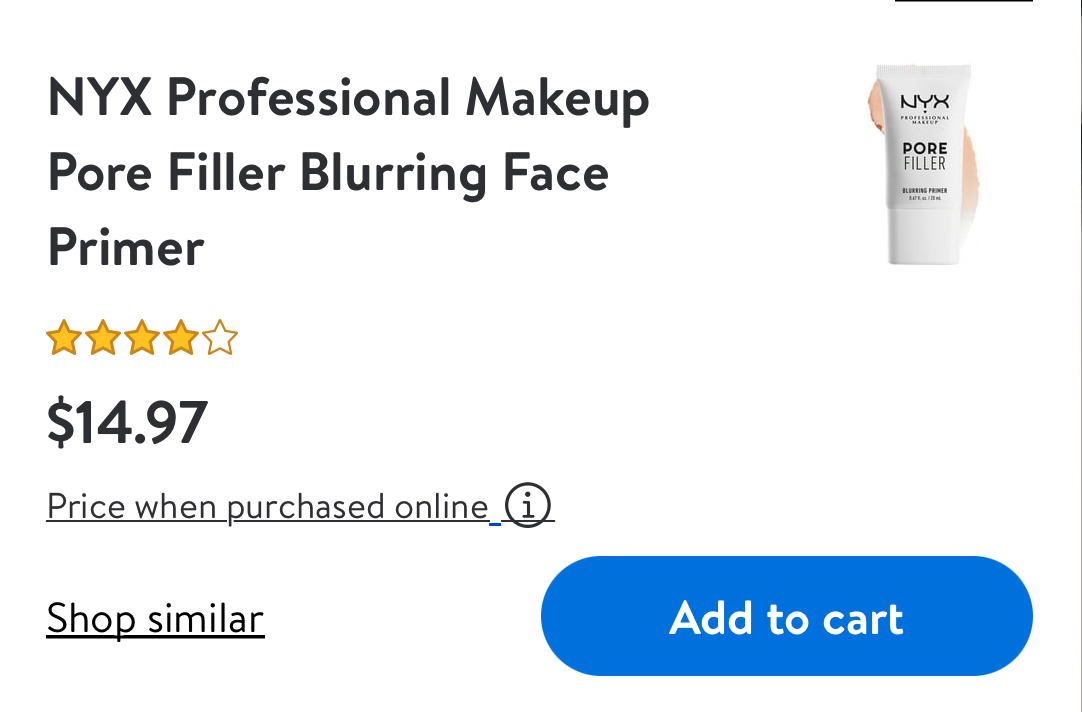The image size is (1082, 712).
Task: Click the PORE FILLER label on the tube
Action: coord(925,156)
